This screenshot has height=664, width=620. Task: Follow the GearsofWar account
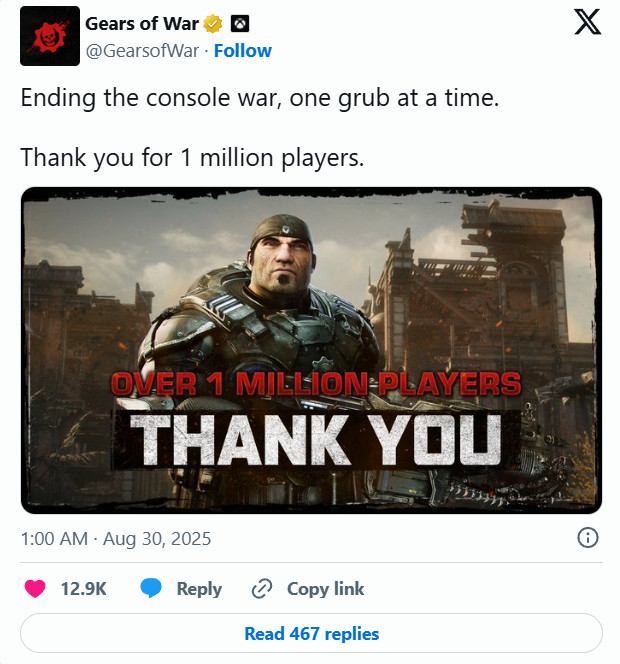[245, 50]
